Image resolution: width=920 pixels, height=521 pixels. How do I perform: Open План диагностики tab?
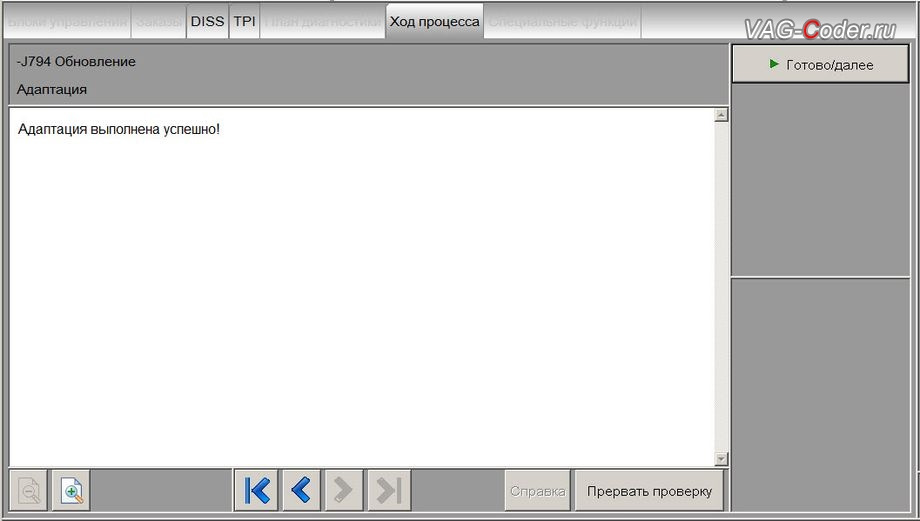click(323, 22)
